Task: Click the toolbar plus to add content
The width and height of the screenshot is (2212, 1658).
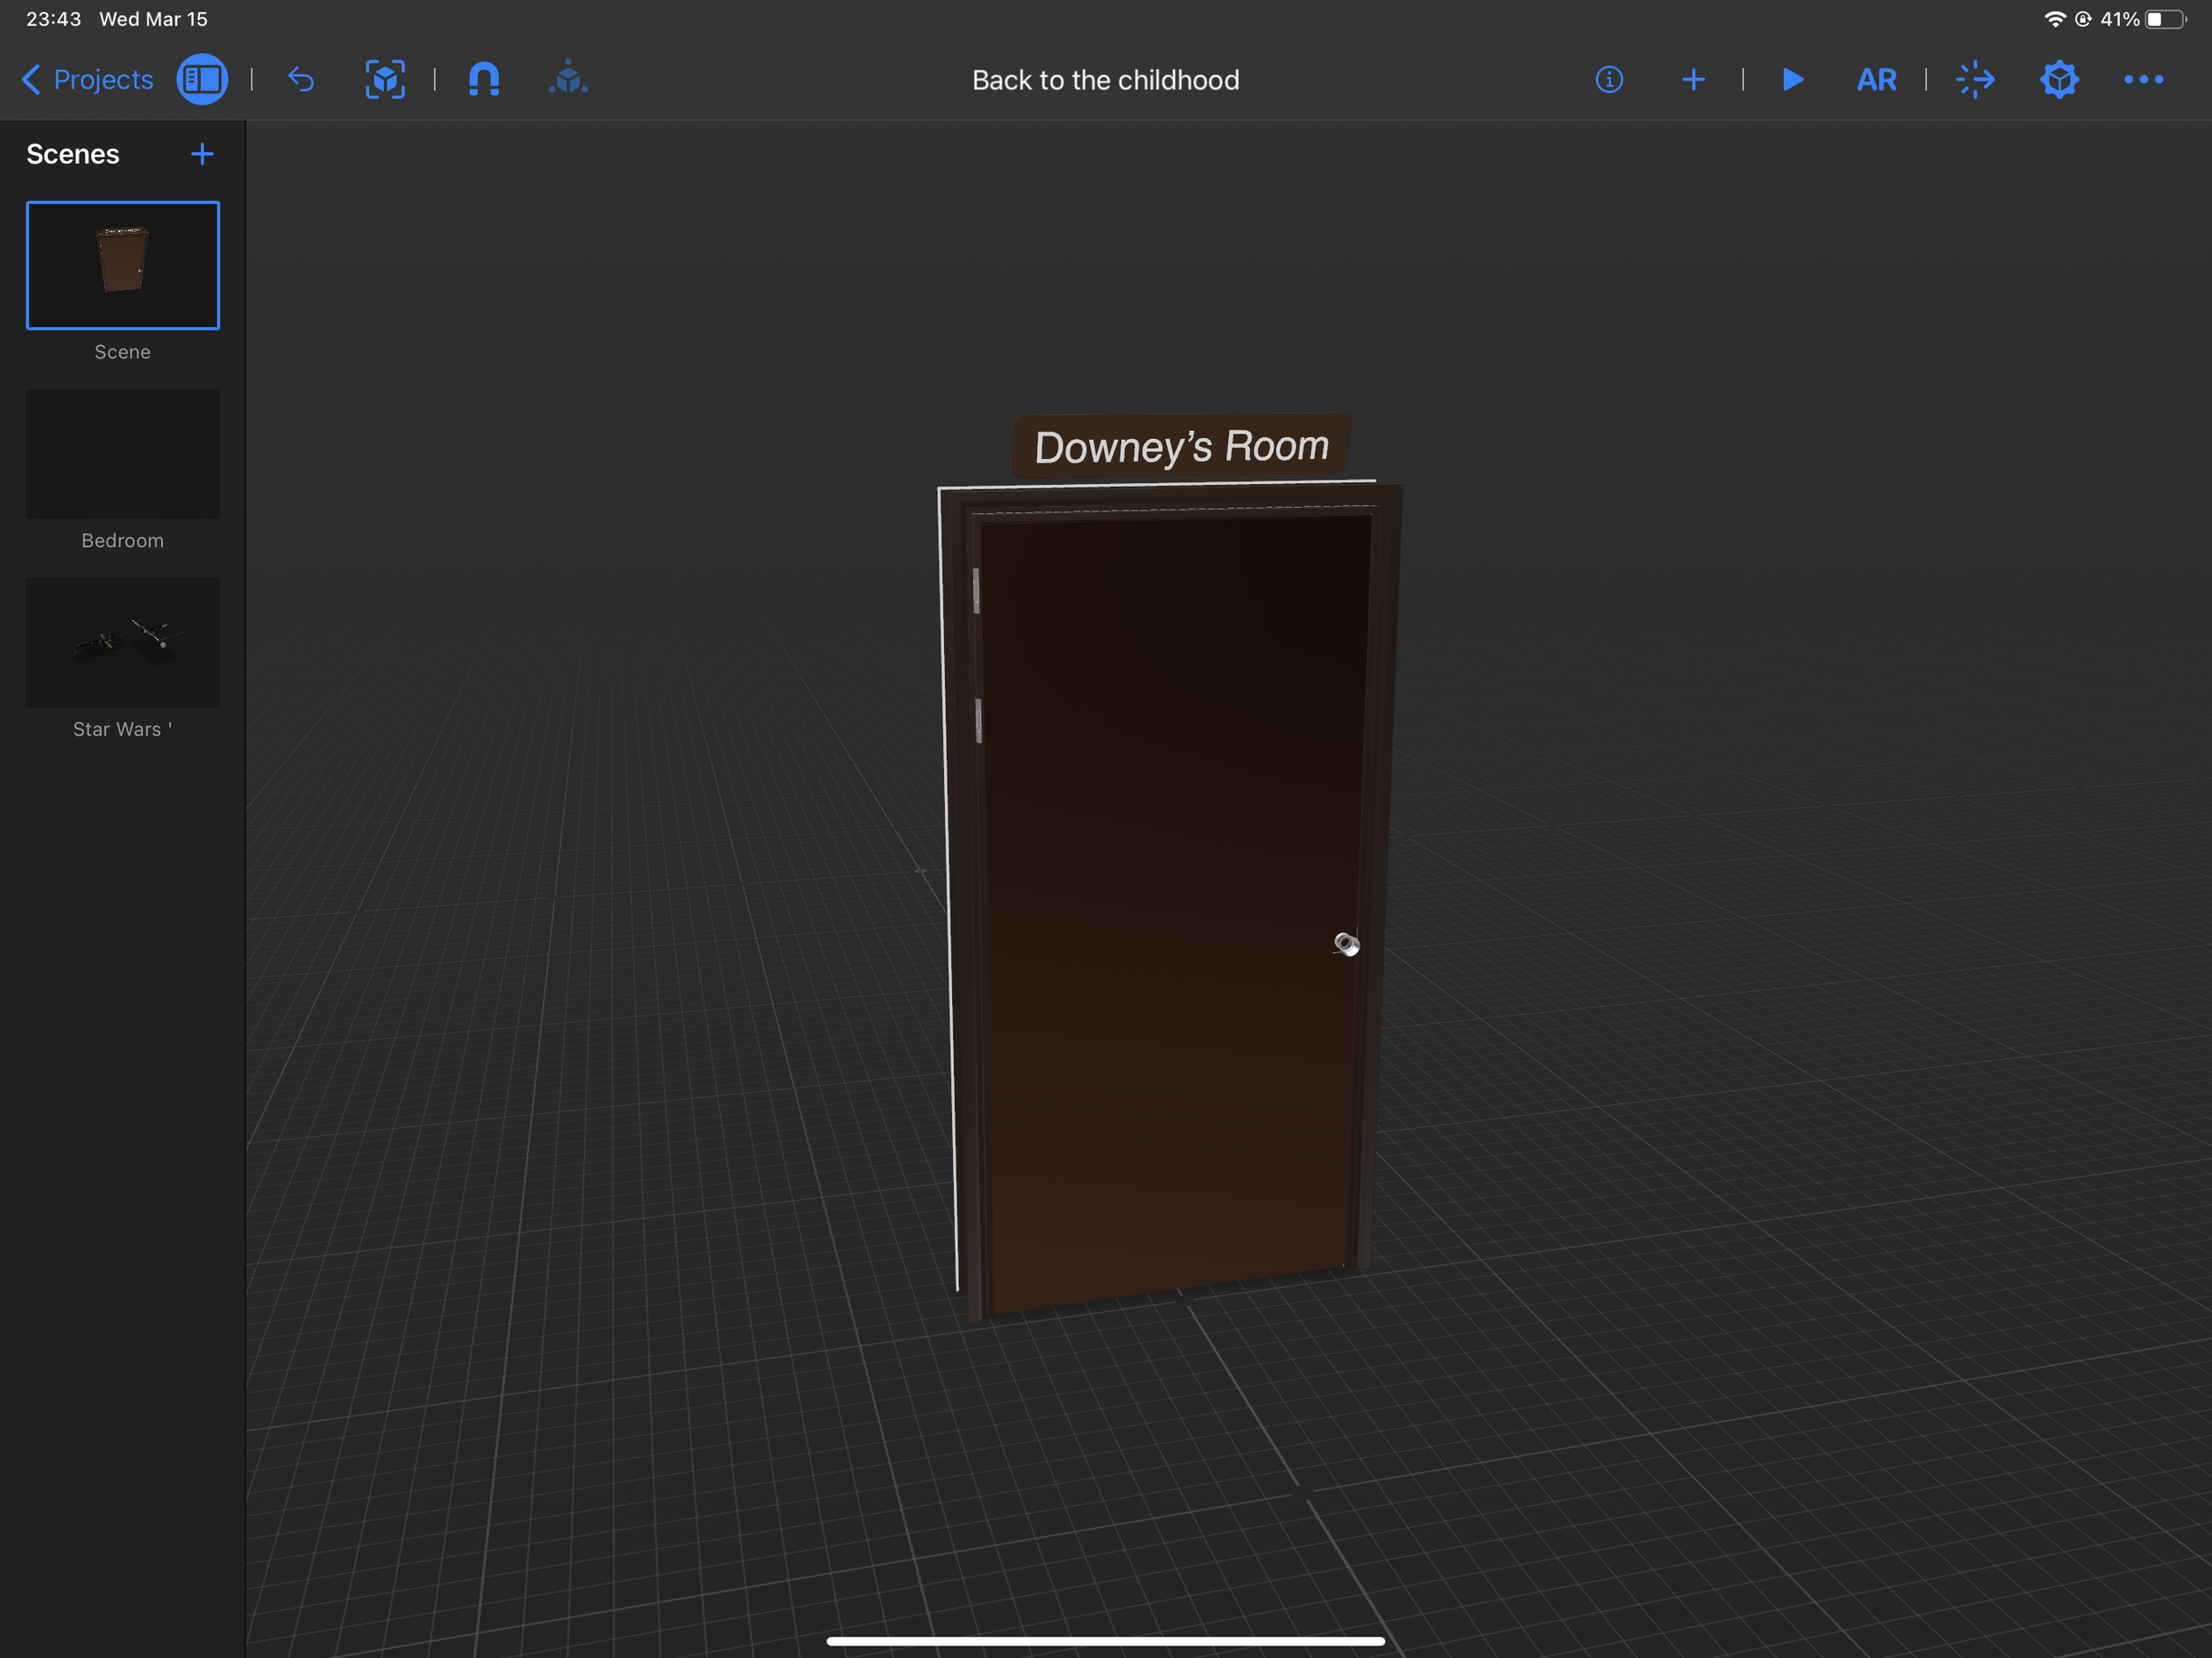Action: (1693, 79)
